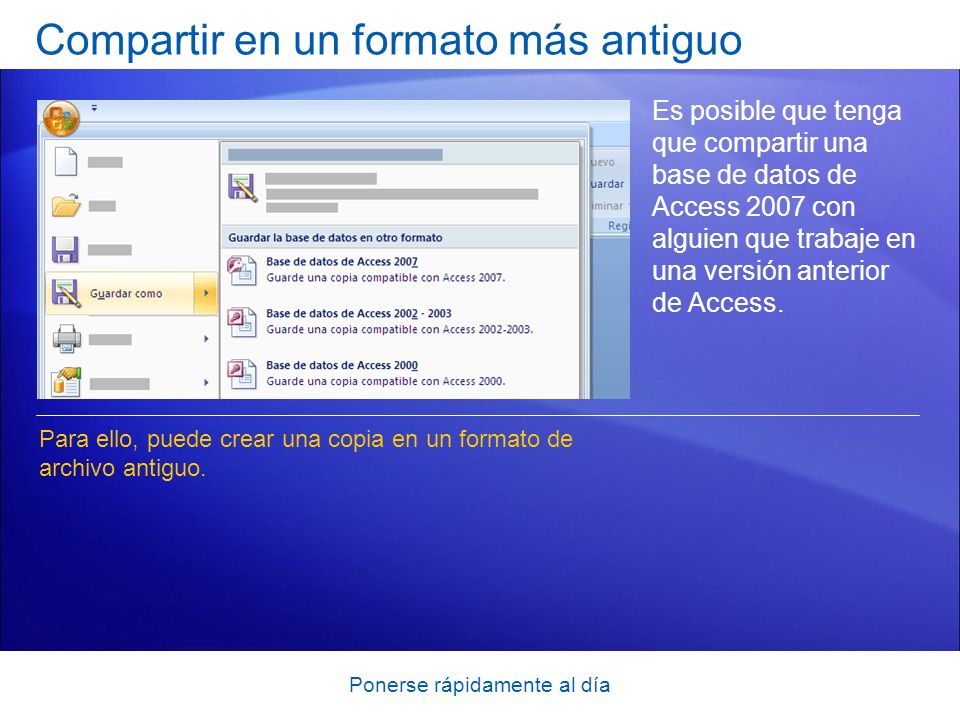The image size is (960, 720).
Task: Expand the submenu arrow beside the database checklist icon
Action: tap(206, 383)
